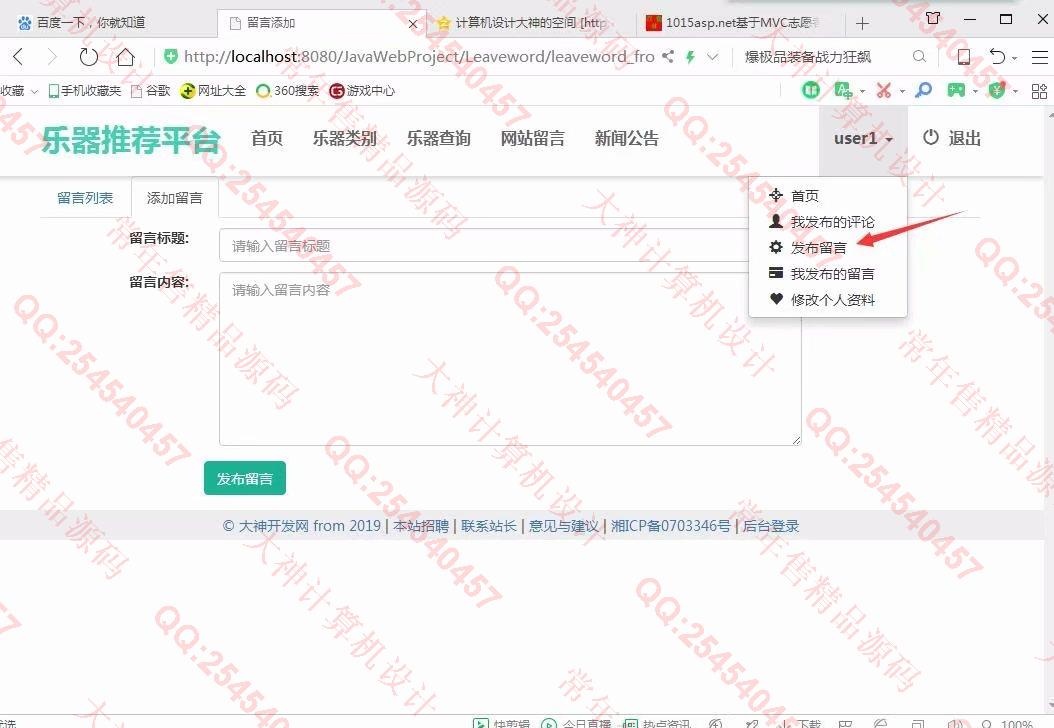Open dropdown beside the scissors screenshot icon
This screenshot has width=1054, height=728.
[x=902, y=91]
